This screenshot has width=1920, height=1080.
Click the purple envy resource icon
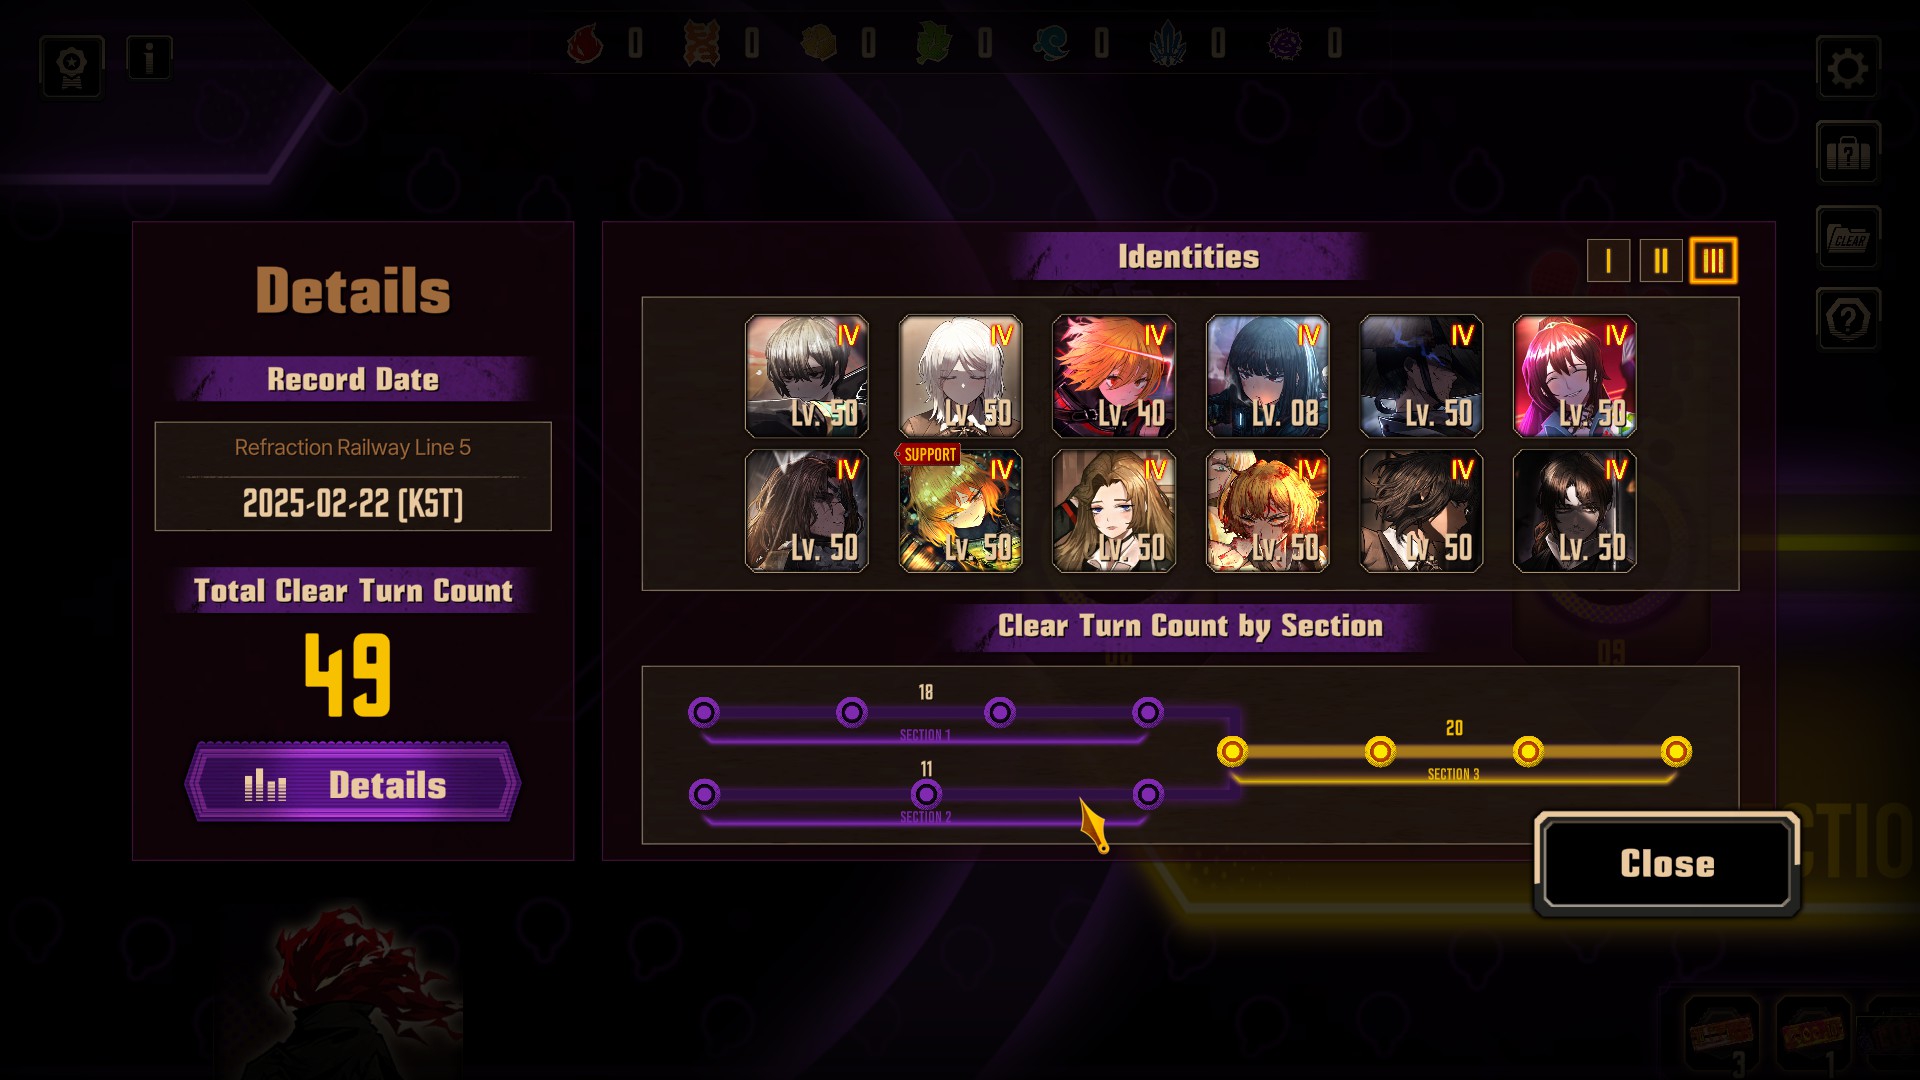tap(1284, 43)
